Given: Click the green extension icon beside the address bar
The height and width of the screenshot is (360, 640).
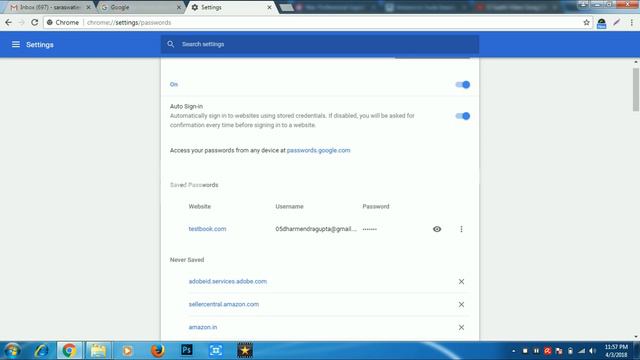Looking at the screenshot, I should click(x=601, y=23).
